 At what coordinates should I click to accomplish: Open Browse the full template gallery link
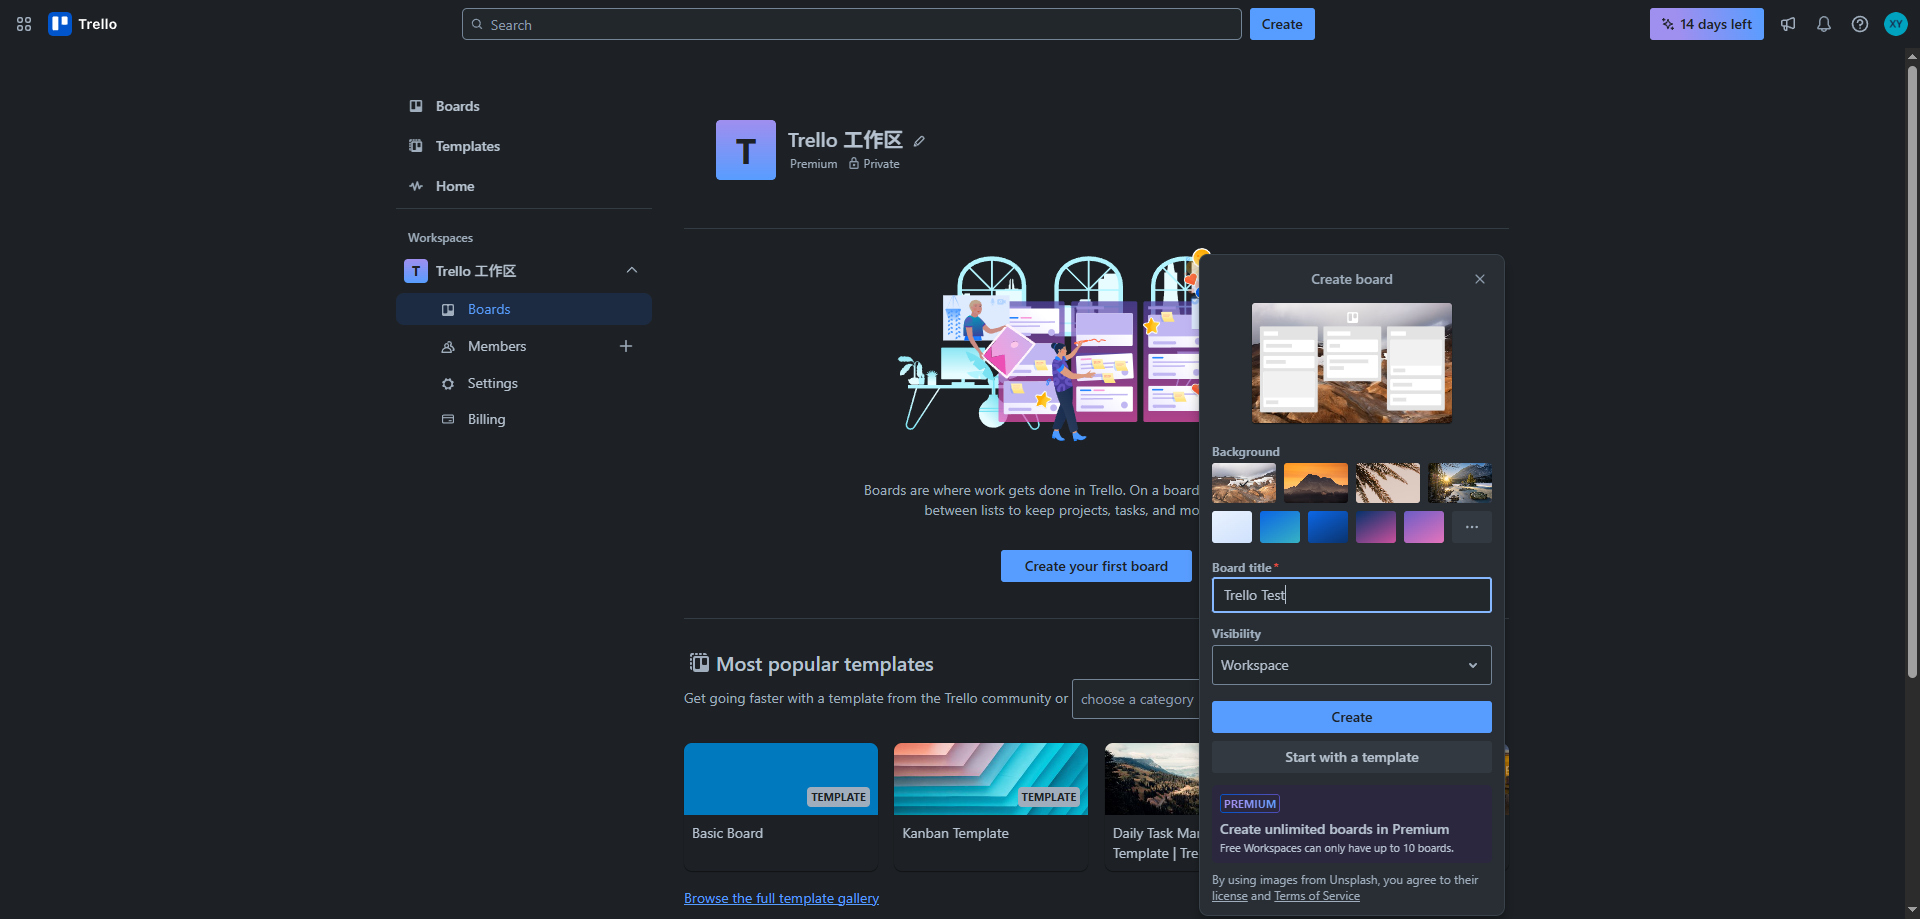tap(781, 898)
